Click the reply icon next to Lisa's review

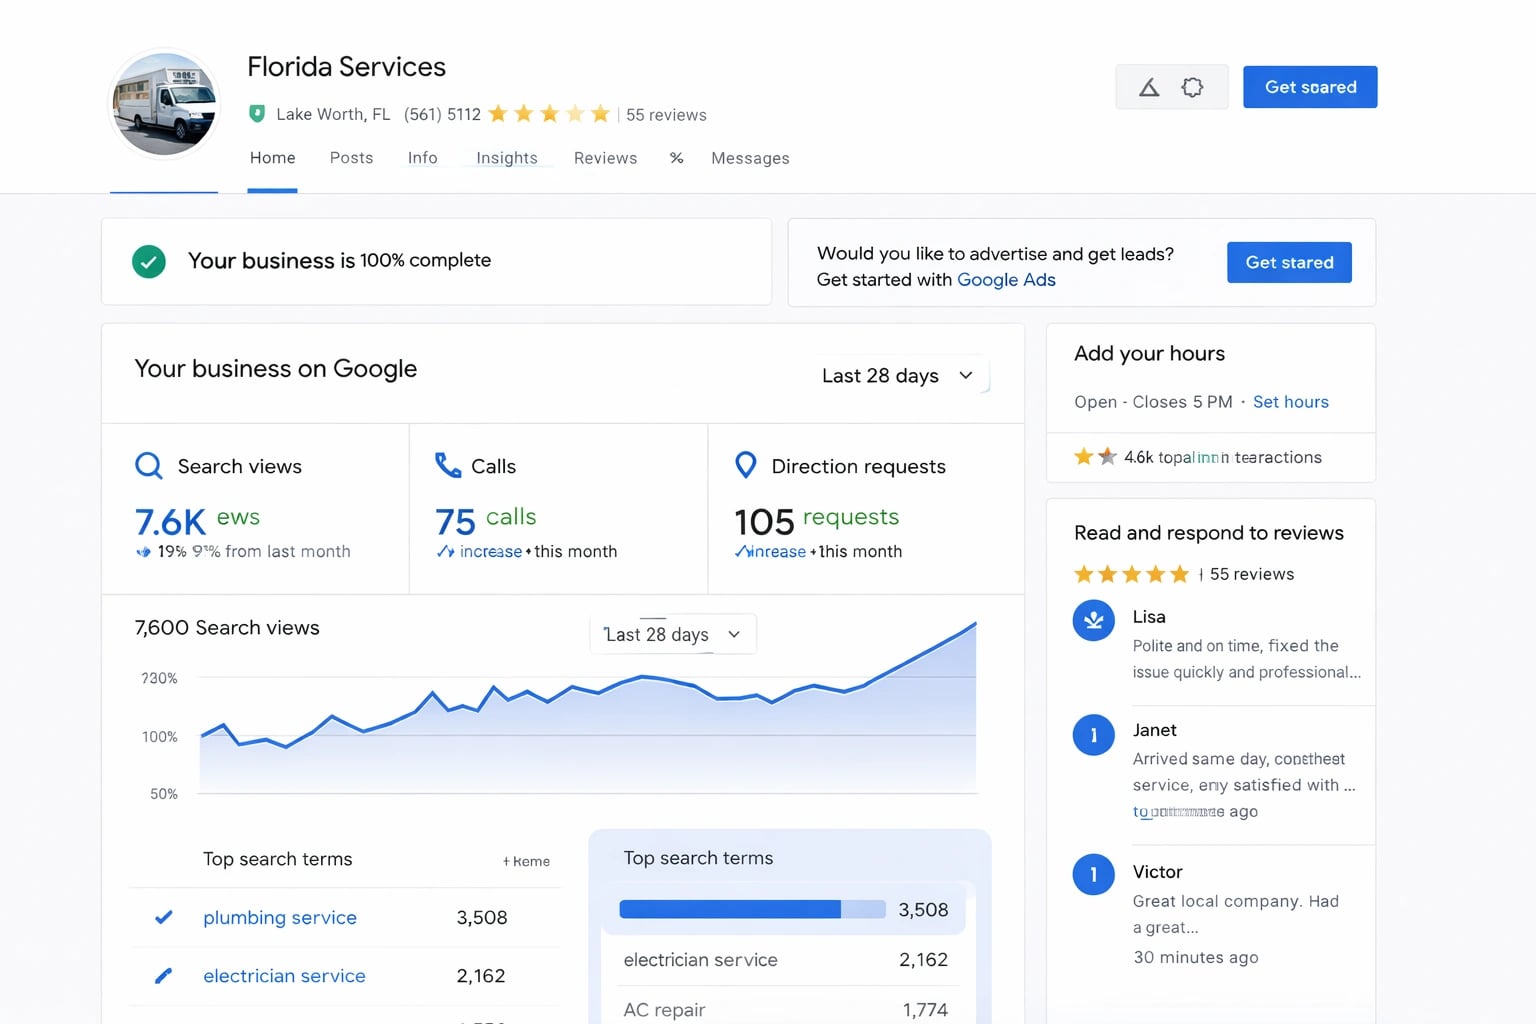(1093, 620)
